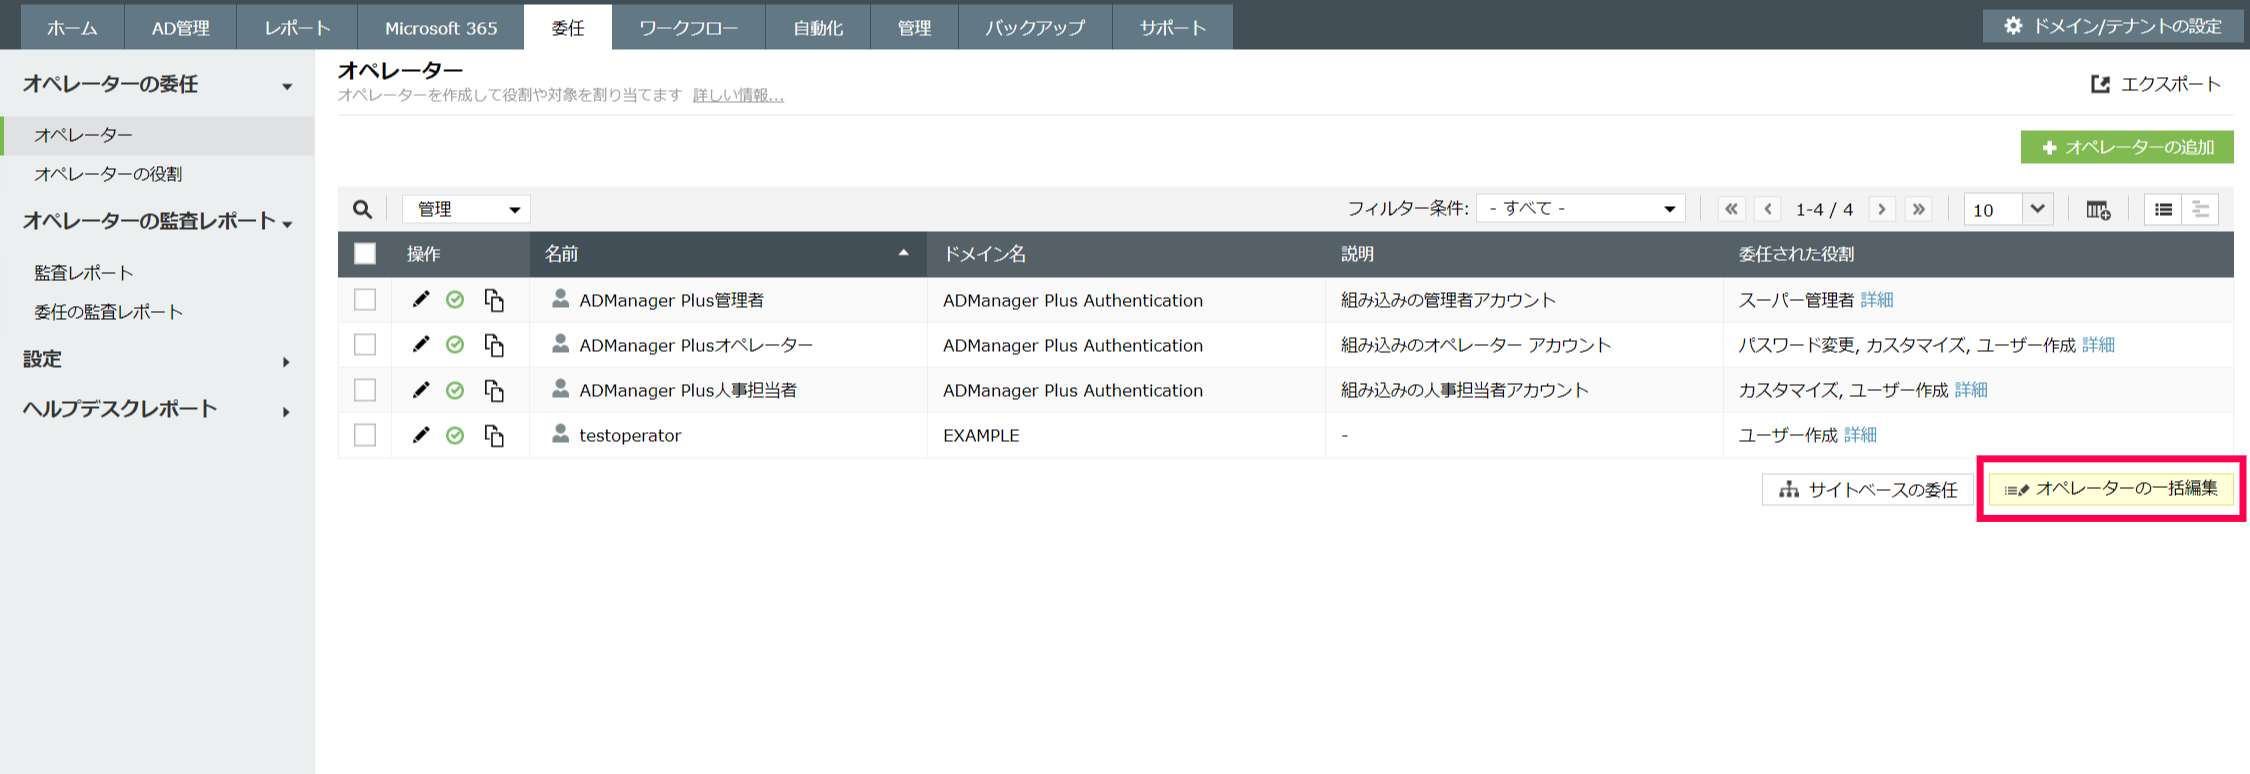Switch to list view icon
2250x774 pixels.
click(2163, 210)
